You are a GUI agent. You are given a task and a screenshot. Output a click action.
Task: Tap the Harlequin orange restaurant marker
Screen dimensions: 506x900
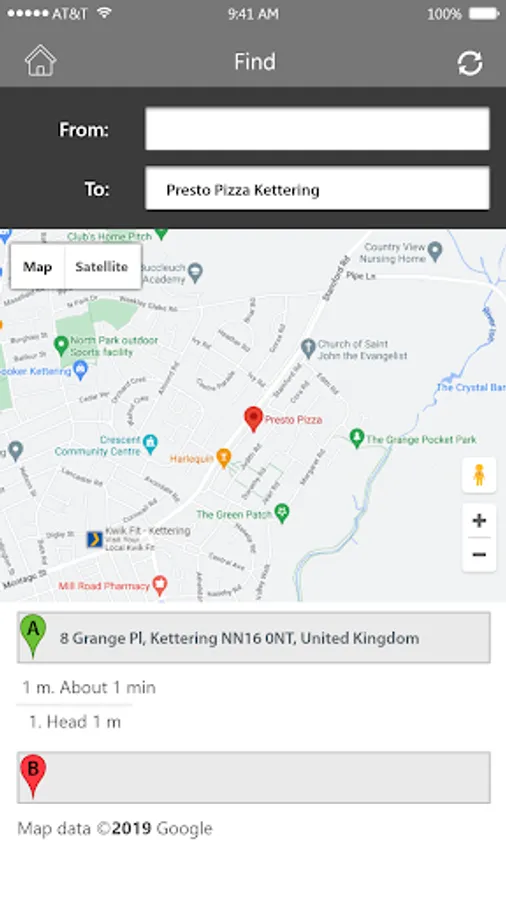[x=224, y=458]
